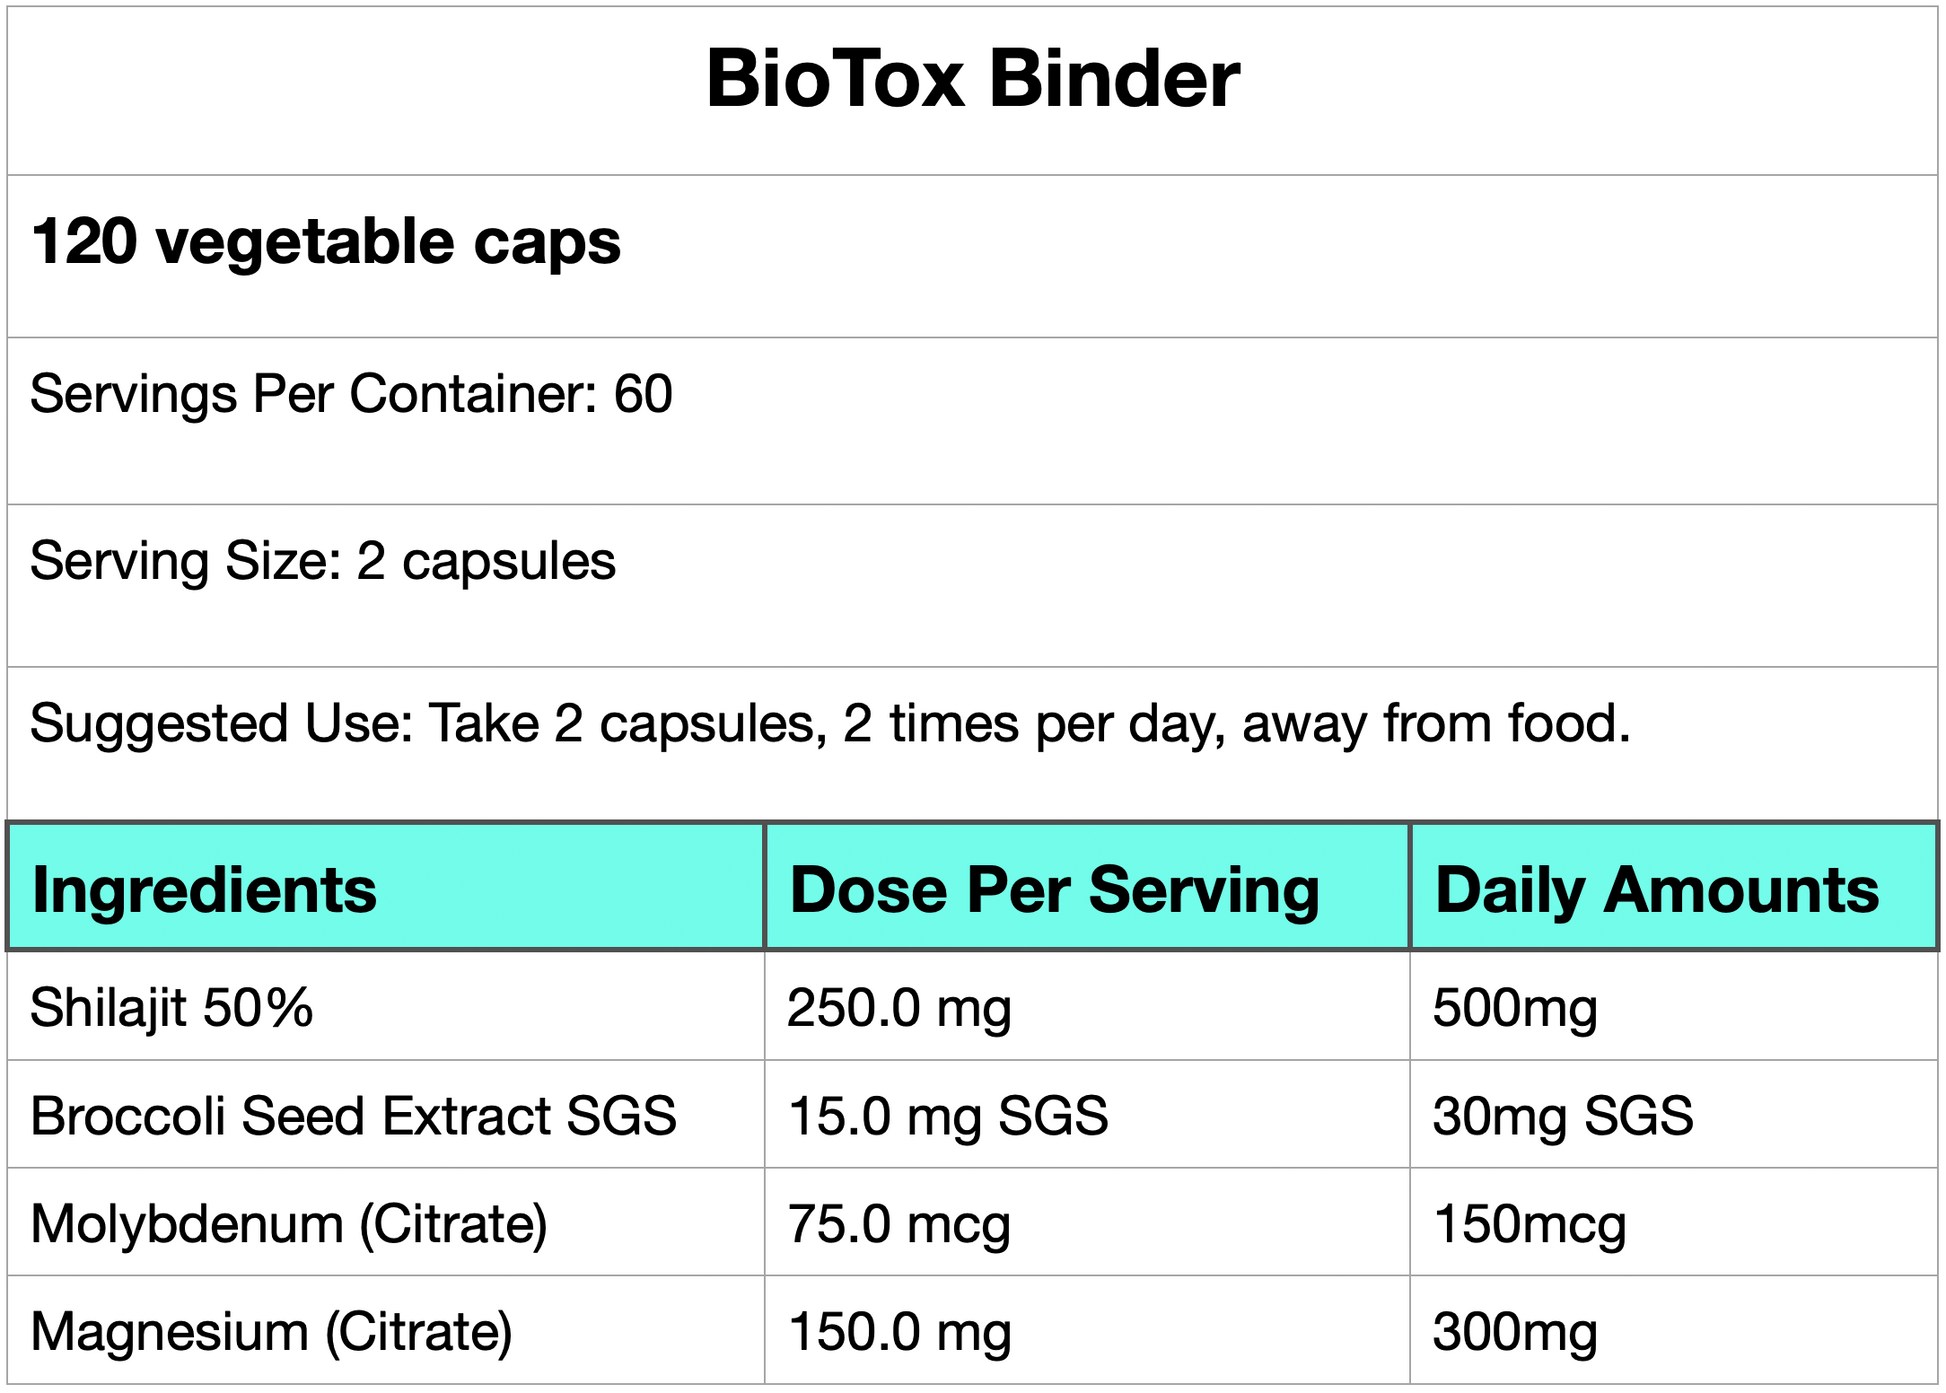Select the 75.0 mcg dose cell
The width and height of the screenshot is (1946, 1393).
[899, 1224]
